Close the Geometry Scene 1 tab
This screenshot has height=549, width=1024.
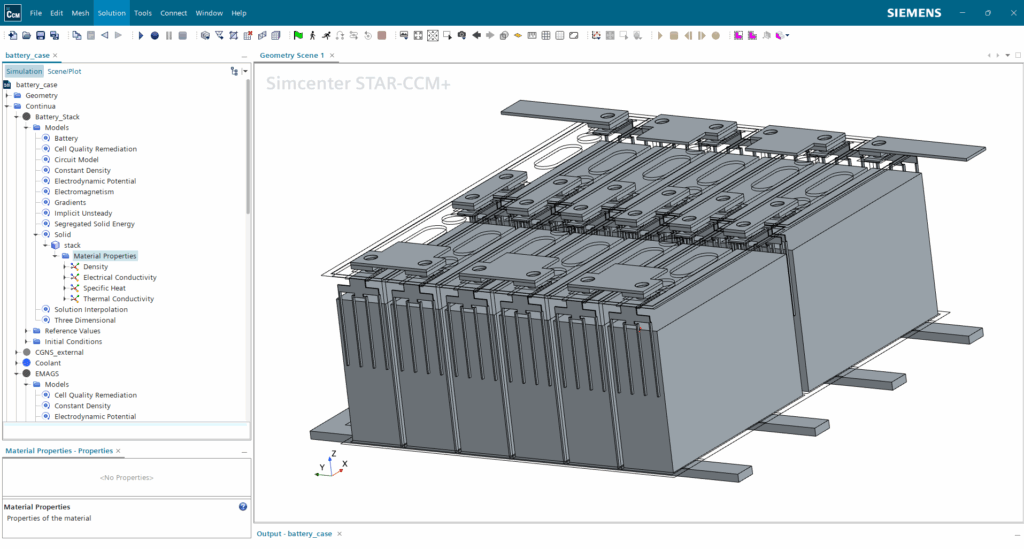point(331,55)
